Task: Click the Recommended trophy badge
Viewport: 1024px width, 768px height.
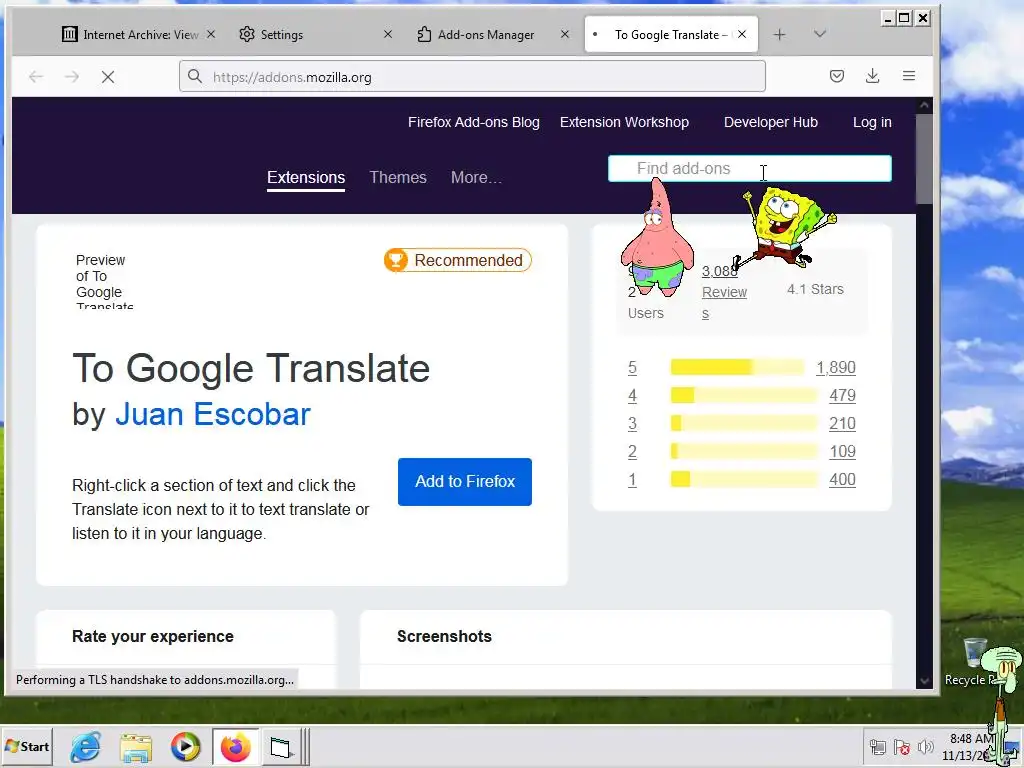Action: (458, 260)
